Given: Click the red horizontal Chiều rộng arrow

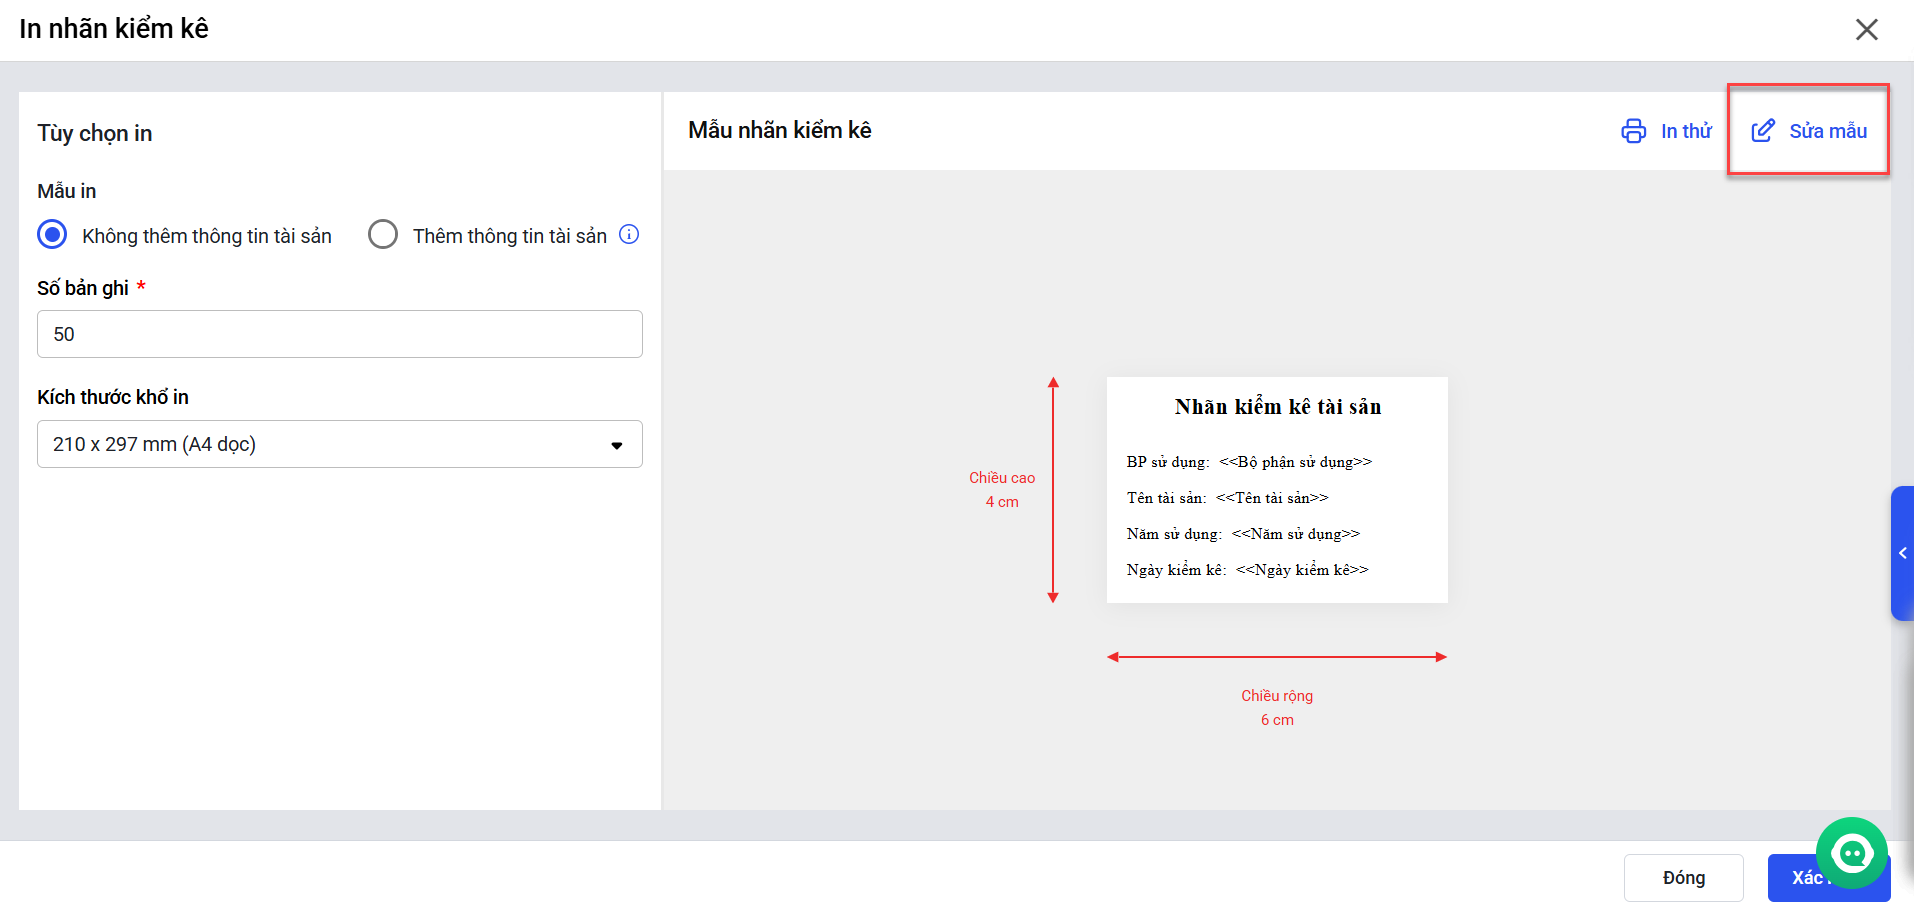Looking at the screenshot, I should [1277, 657].
